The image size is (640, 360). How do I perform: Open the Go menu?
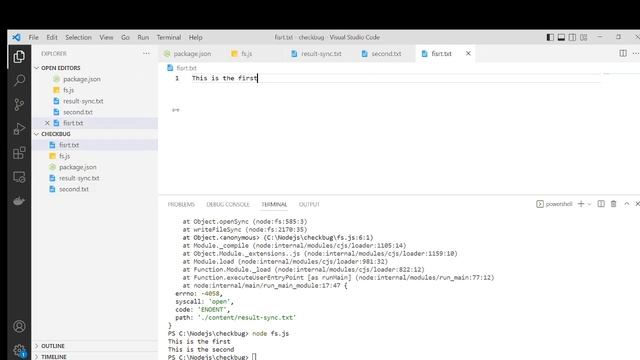coord(125,37)
